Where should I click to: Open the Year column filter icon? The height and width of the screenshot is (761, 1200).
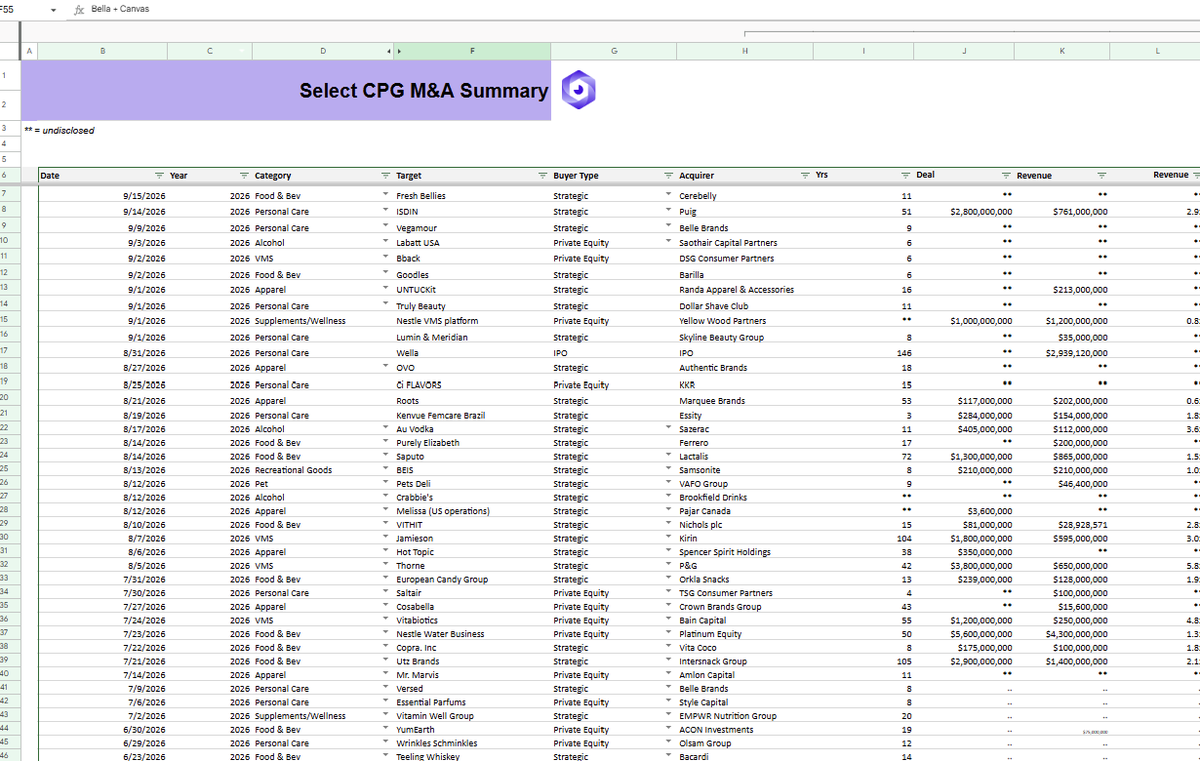[245, 176]
